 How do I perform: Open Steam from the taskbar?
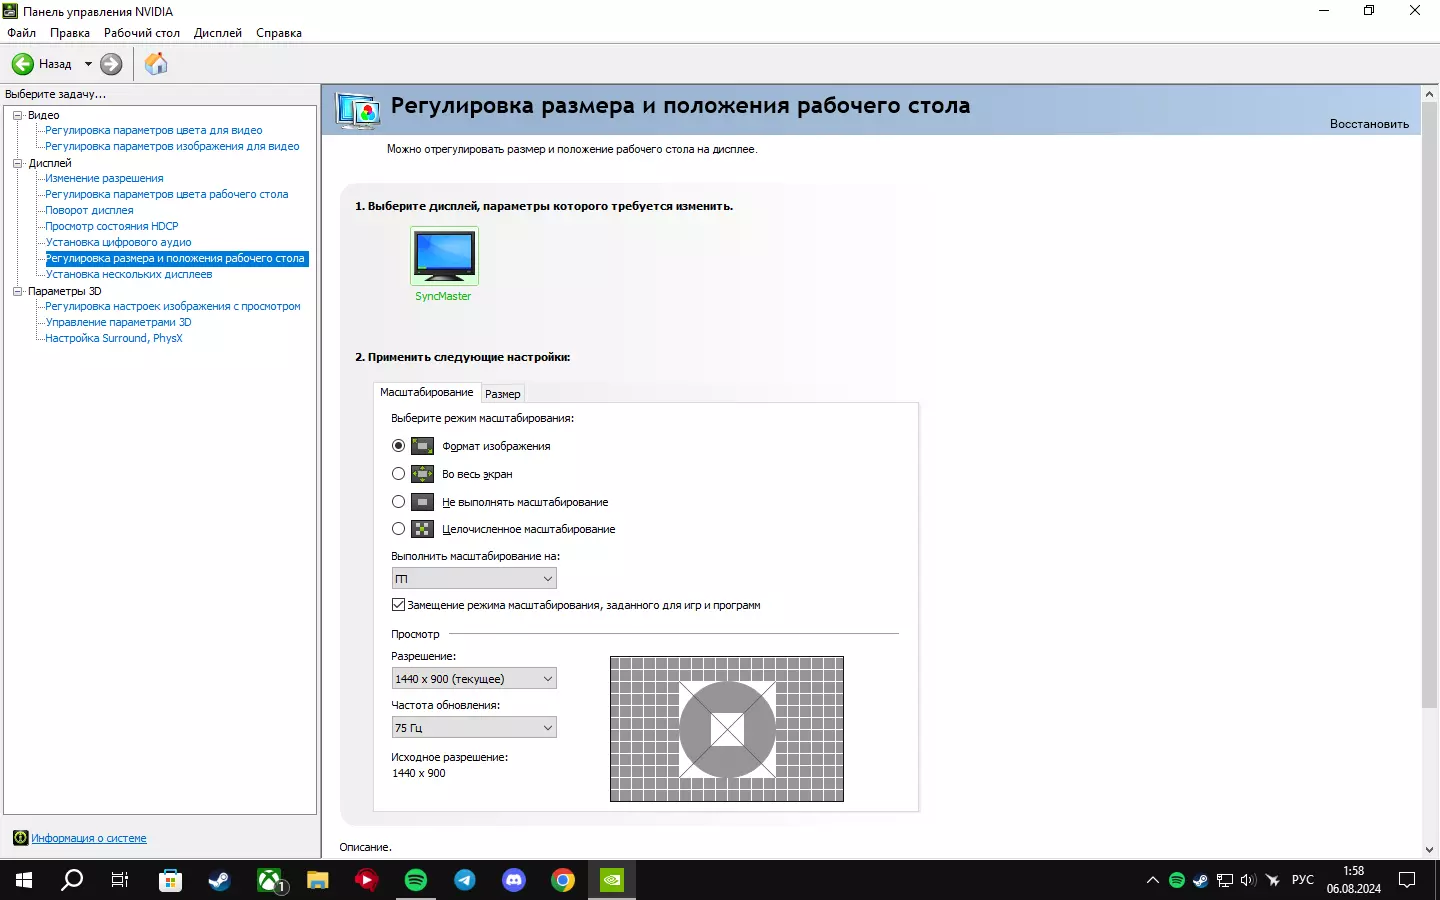coord(219,880)
